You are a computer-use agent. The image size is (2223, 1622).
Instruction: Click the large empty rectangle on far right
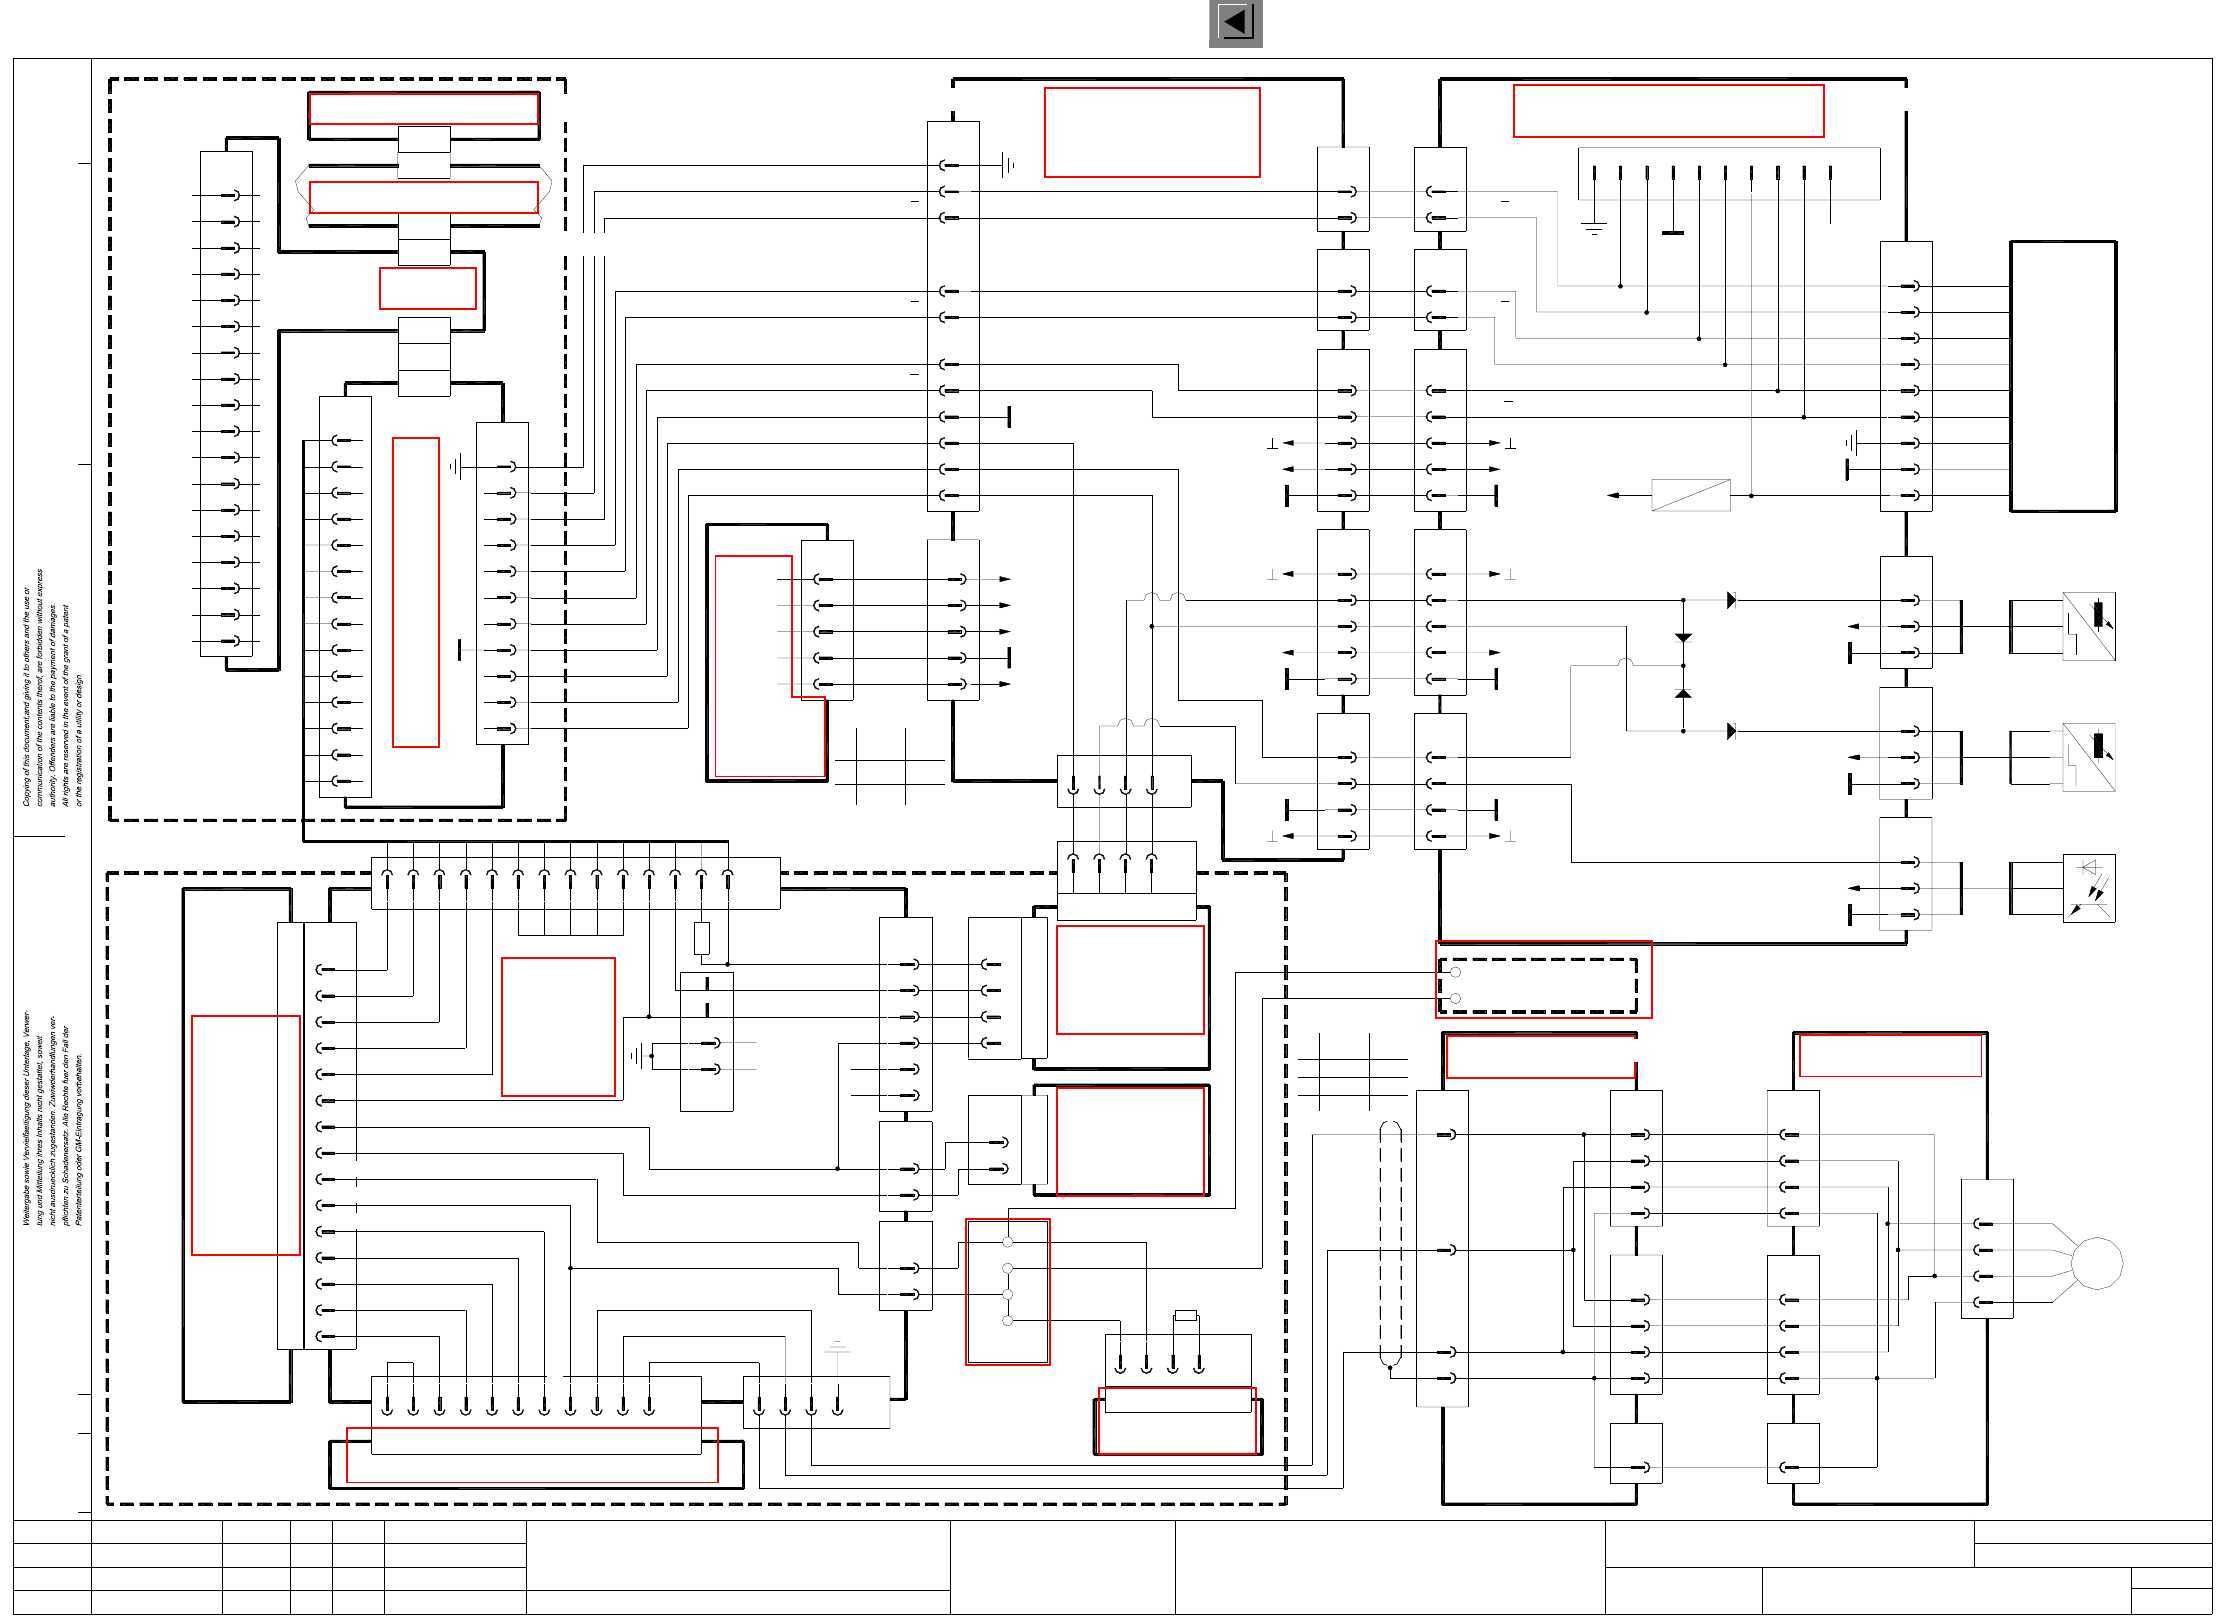(2063, 376)
